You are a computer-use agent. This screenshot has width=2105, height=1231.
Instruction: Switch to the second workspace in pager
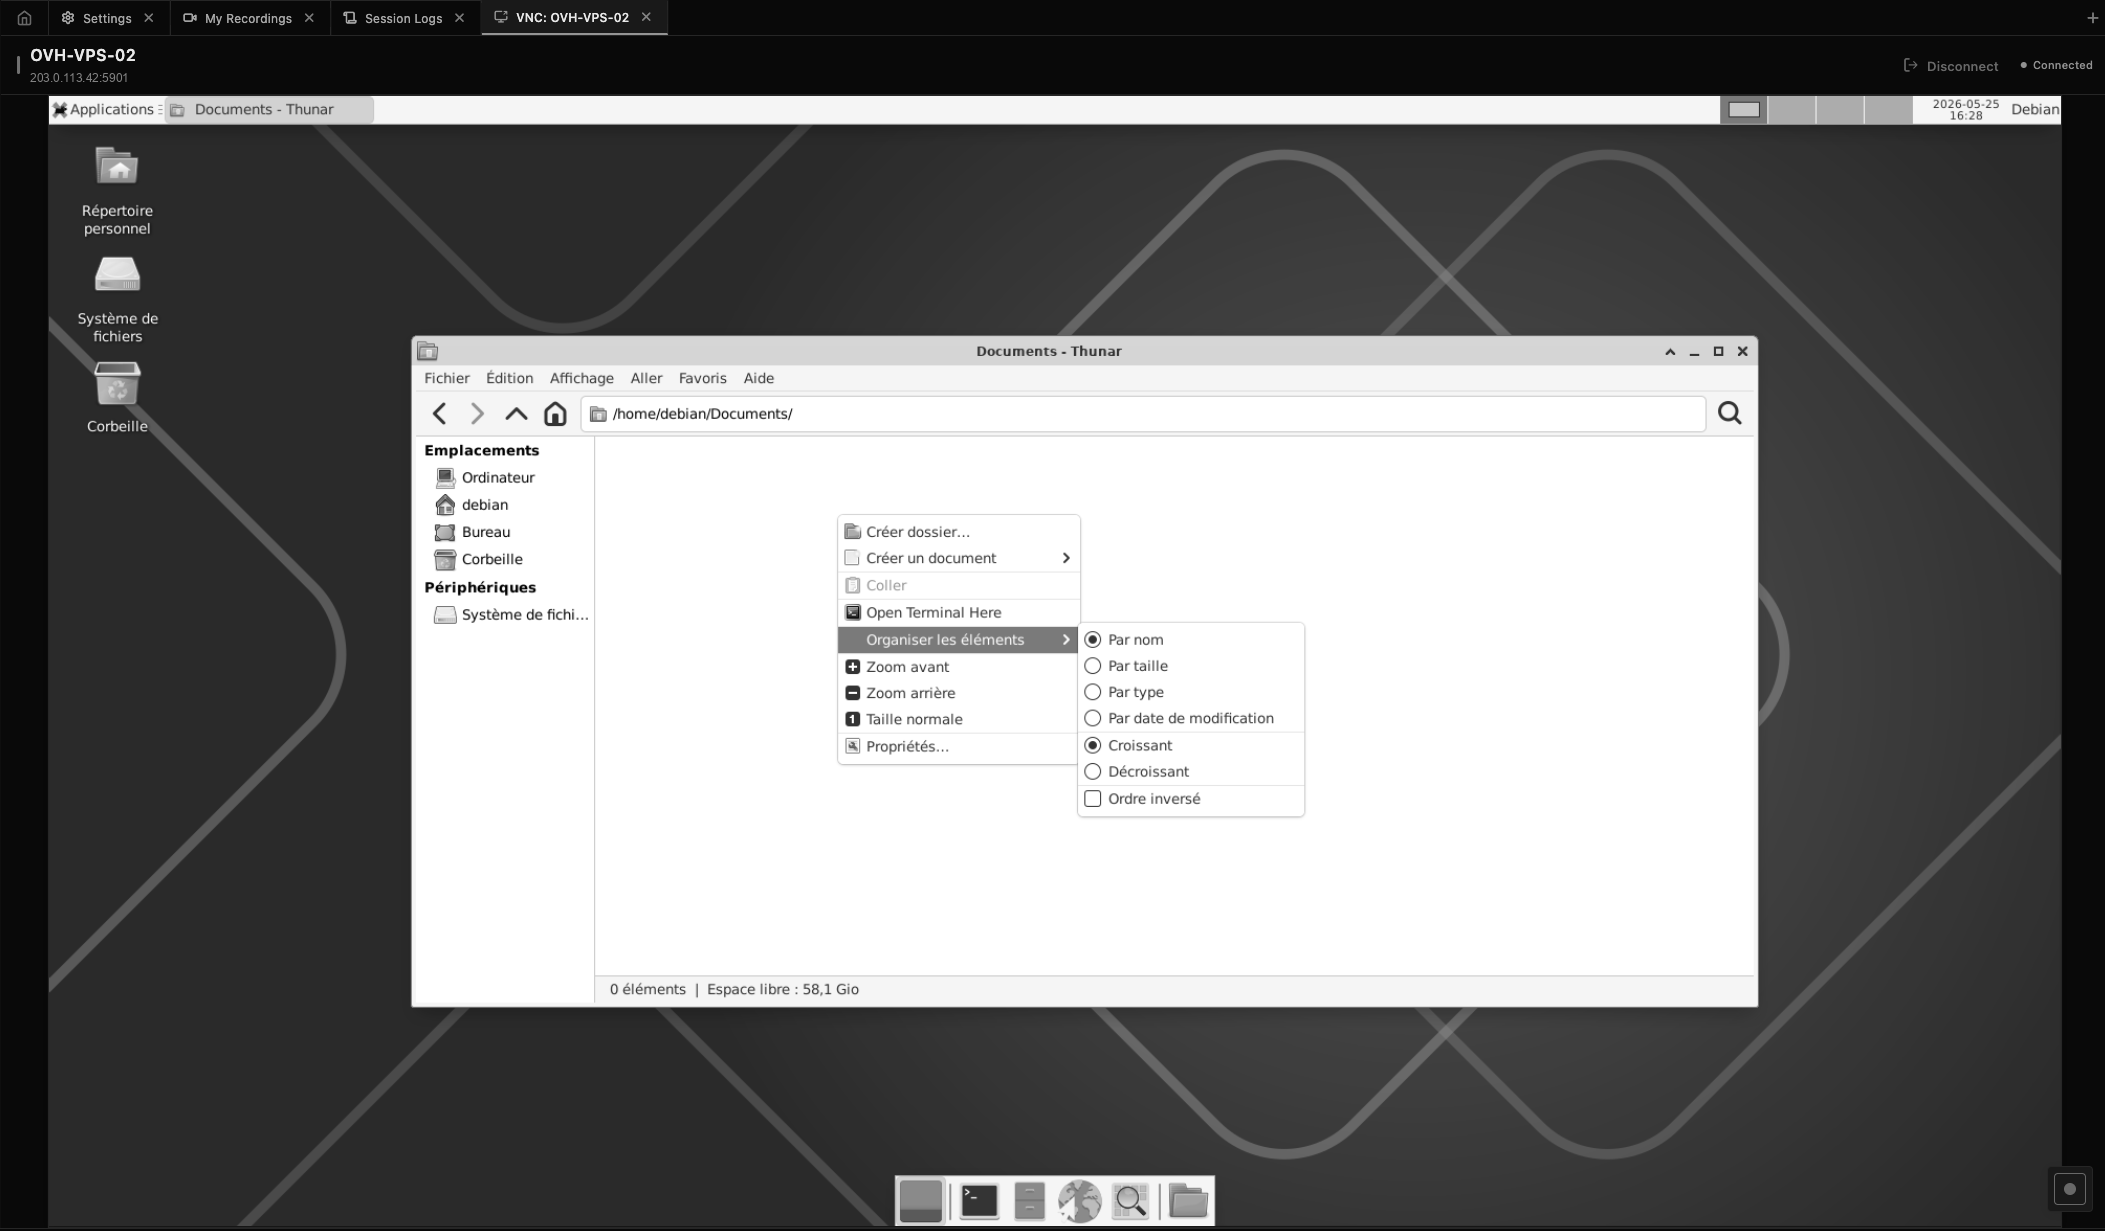[1791, 109]
